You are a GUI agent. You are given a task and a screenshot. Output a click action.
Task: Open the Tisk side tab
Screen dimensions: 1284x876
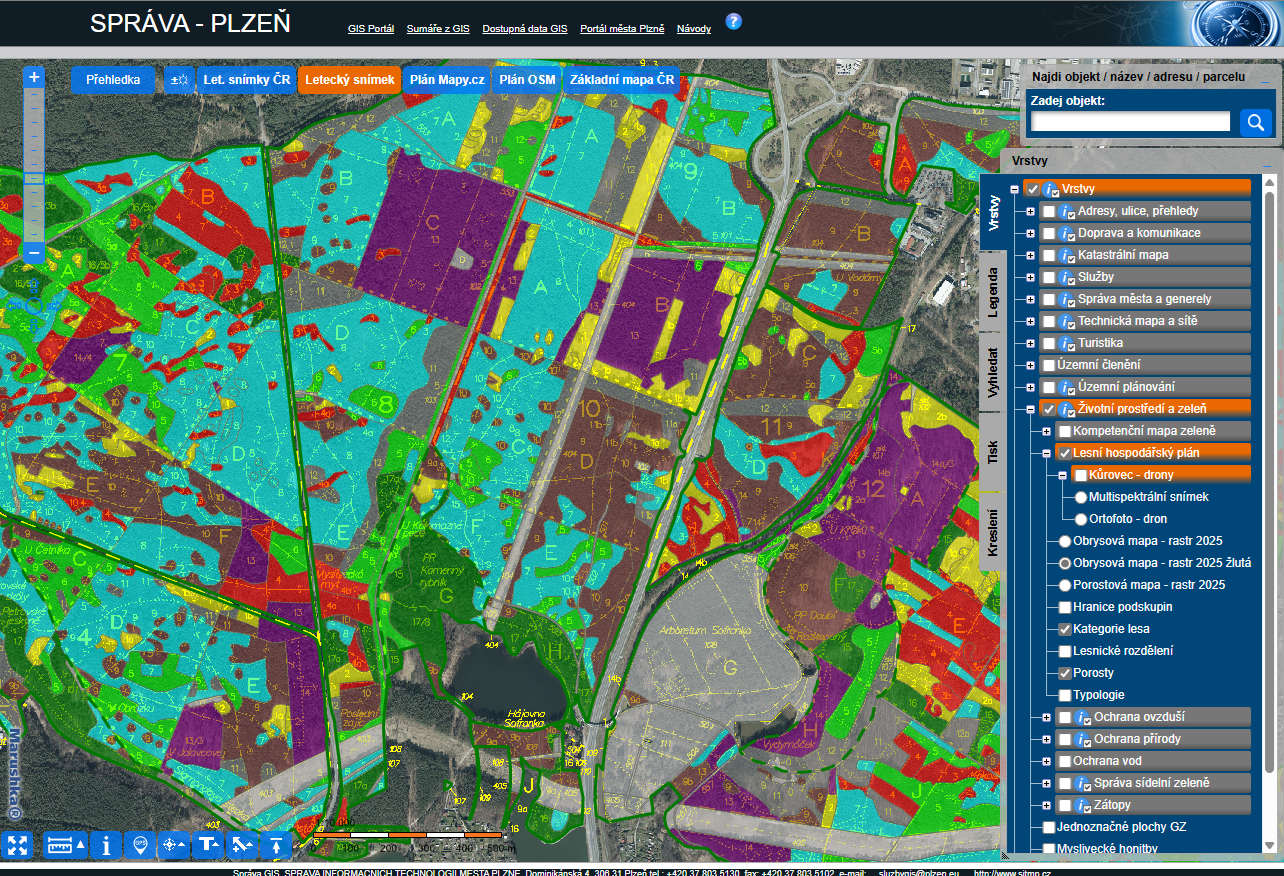coord(993,452)
